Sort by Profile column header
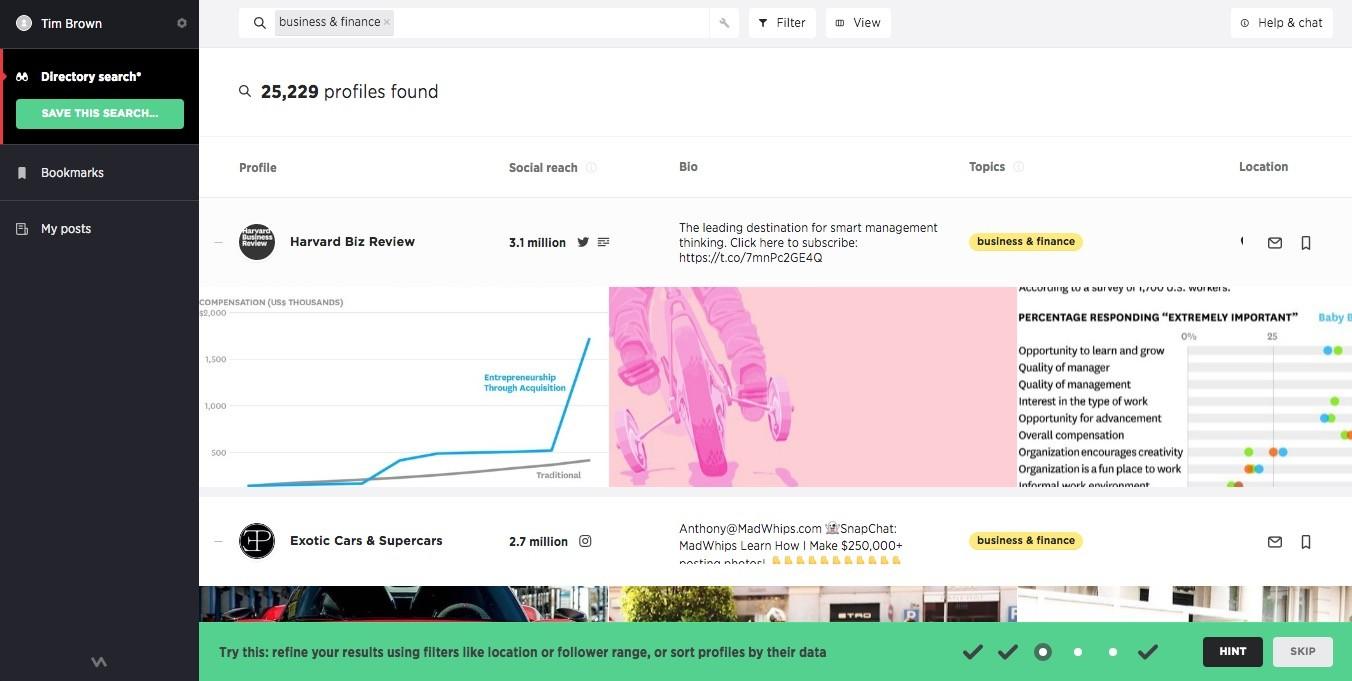 point(257,167)
